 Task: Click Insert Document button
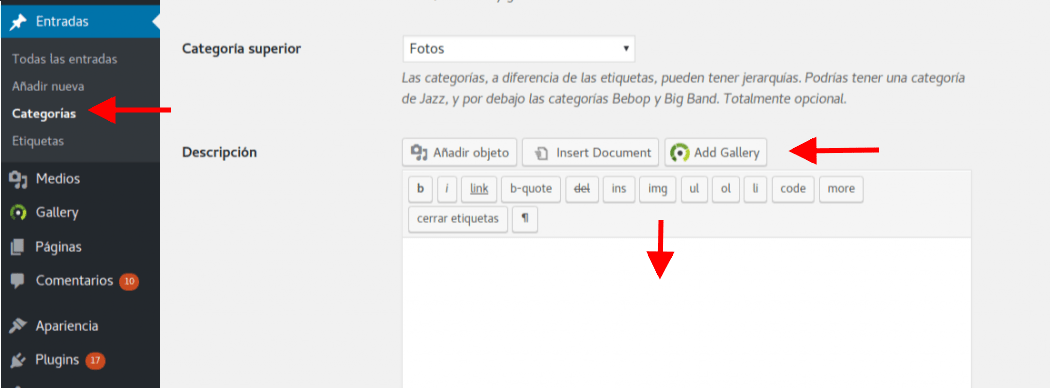[x=591, y=153]
